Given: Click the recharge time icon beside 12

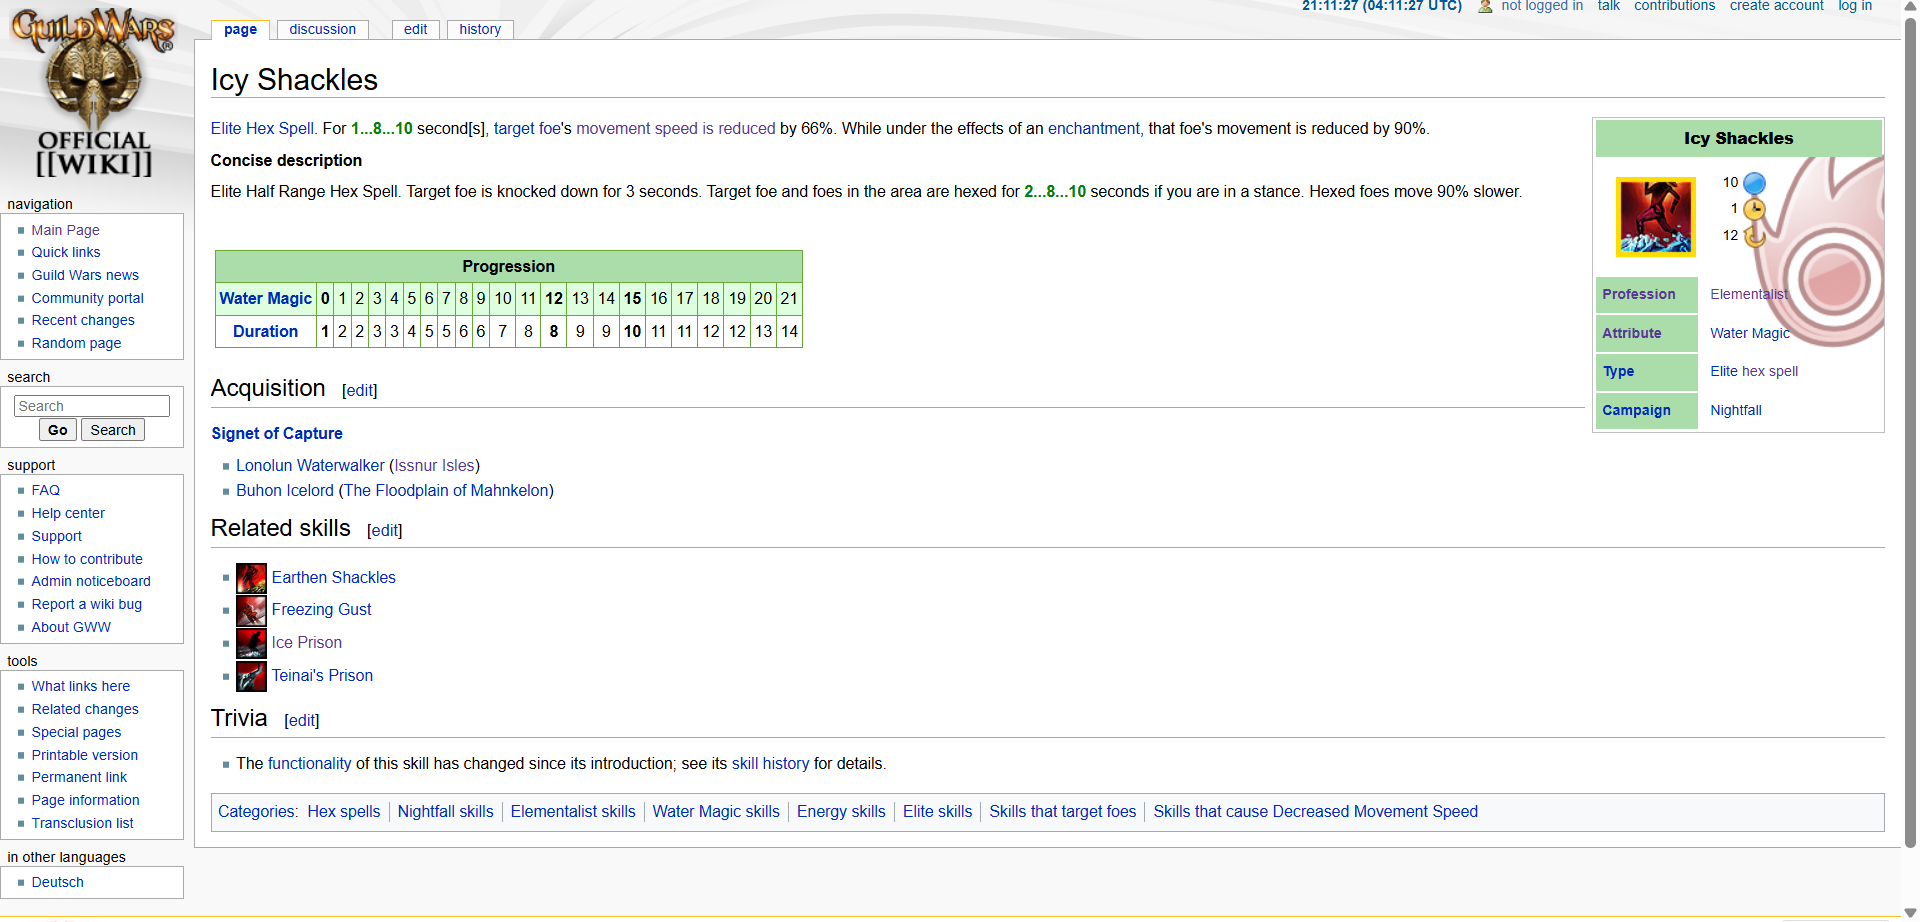Looking at the screenshot, I should 1754,236.
